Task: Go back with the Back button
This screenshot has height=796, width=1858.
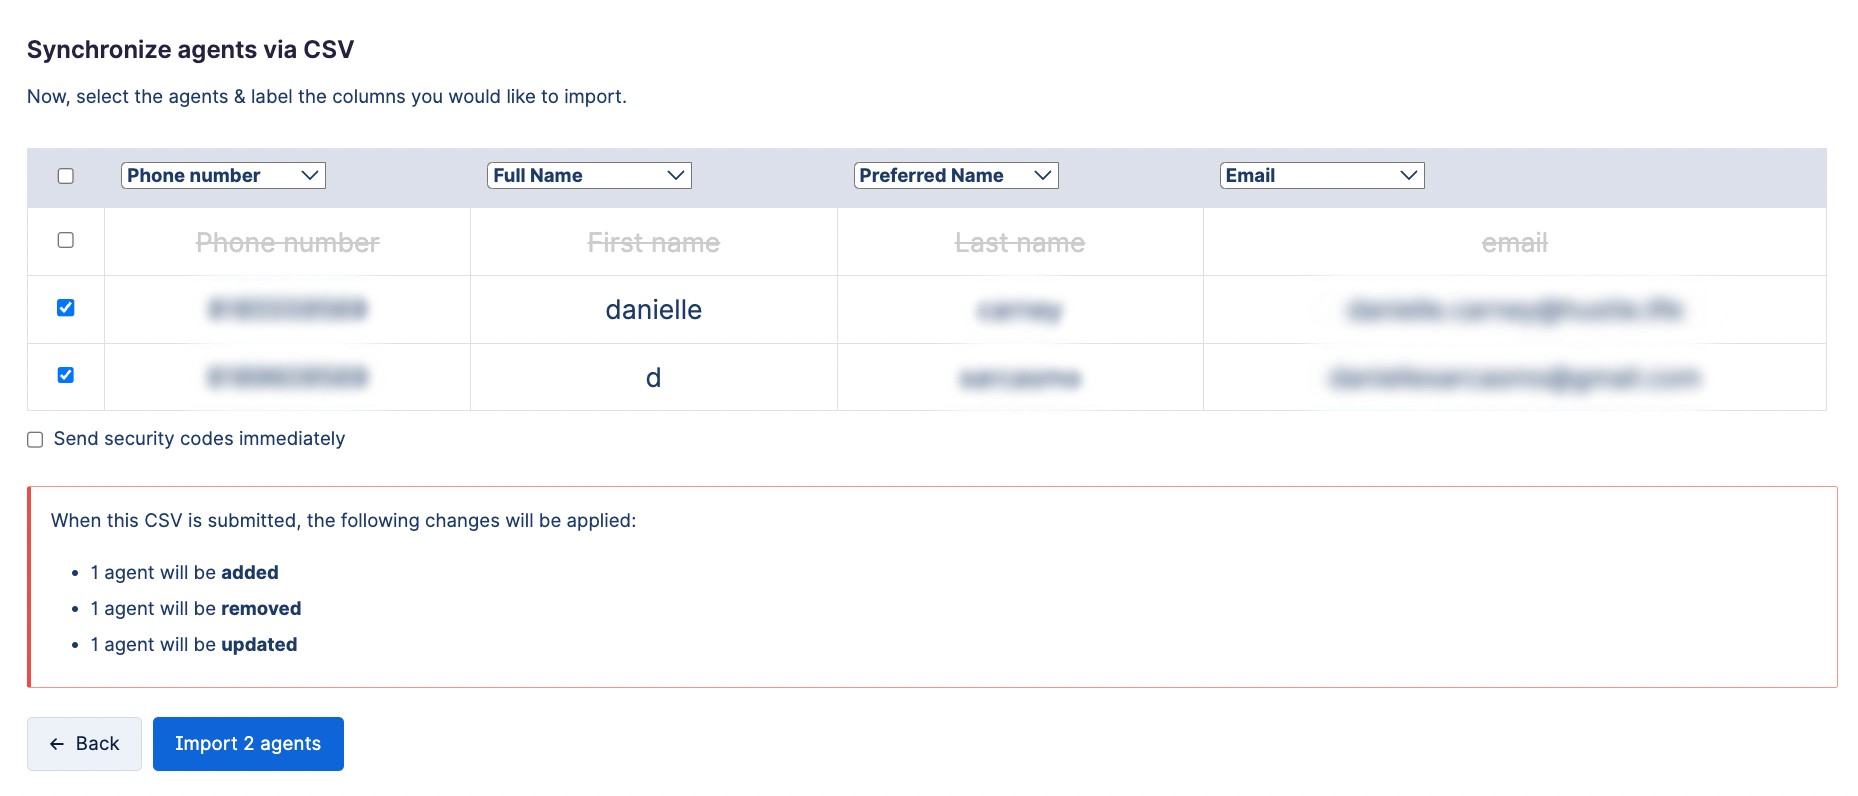Action: tap(84, 744)
